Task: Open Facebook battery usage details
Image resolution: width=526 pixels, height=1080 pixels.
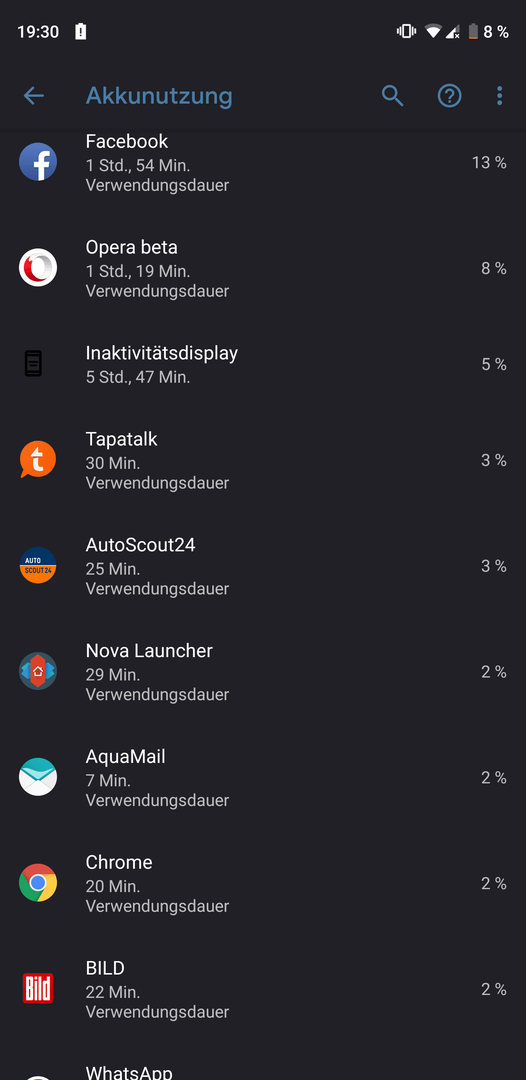Action: [263, 163]
